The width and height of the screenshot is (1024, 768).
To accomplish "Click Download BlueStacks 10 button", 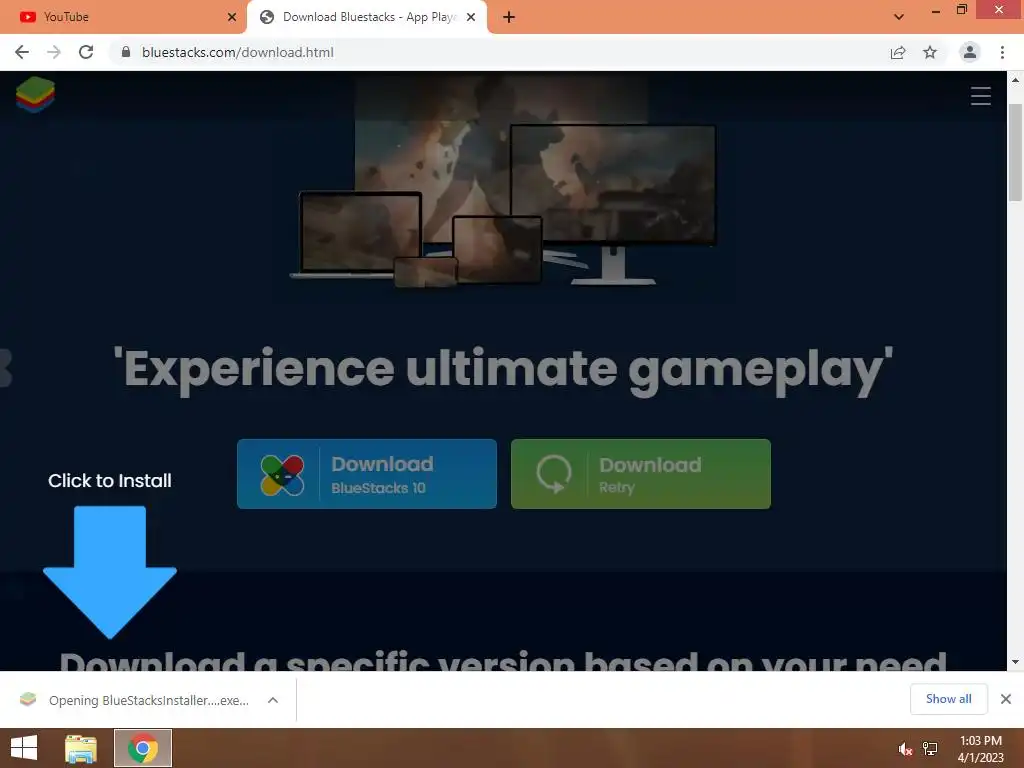I will 367,474.
